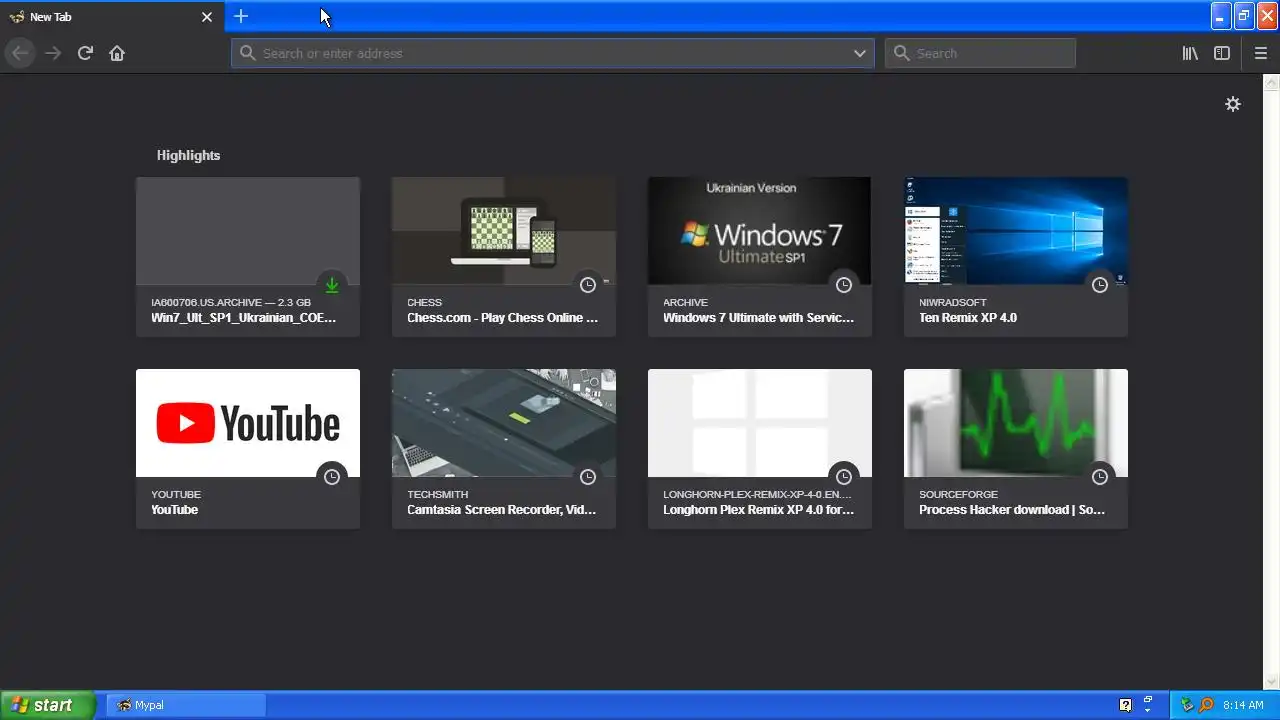Open new tab page settings gear
This screenshot has width=1280, height=720.
click(x=1233, y=104)
